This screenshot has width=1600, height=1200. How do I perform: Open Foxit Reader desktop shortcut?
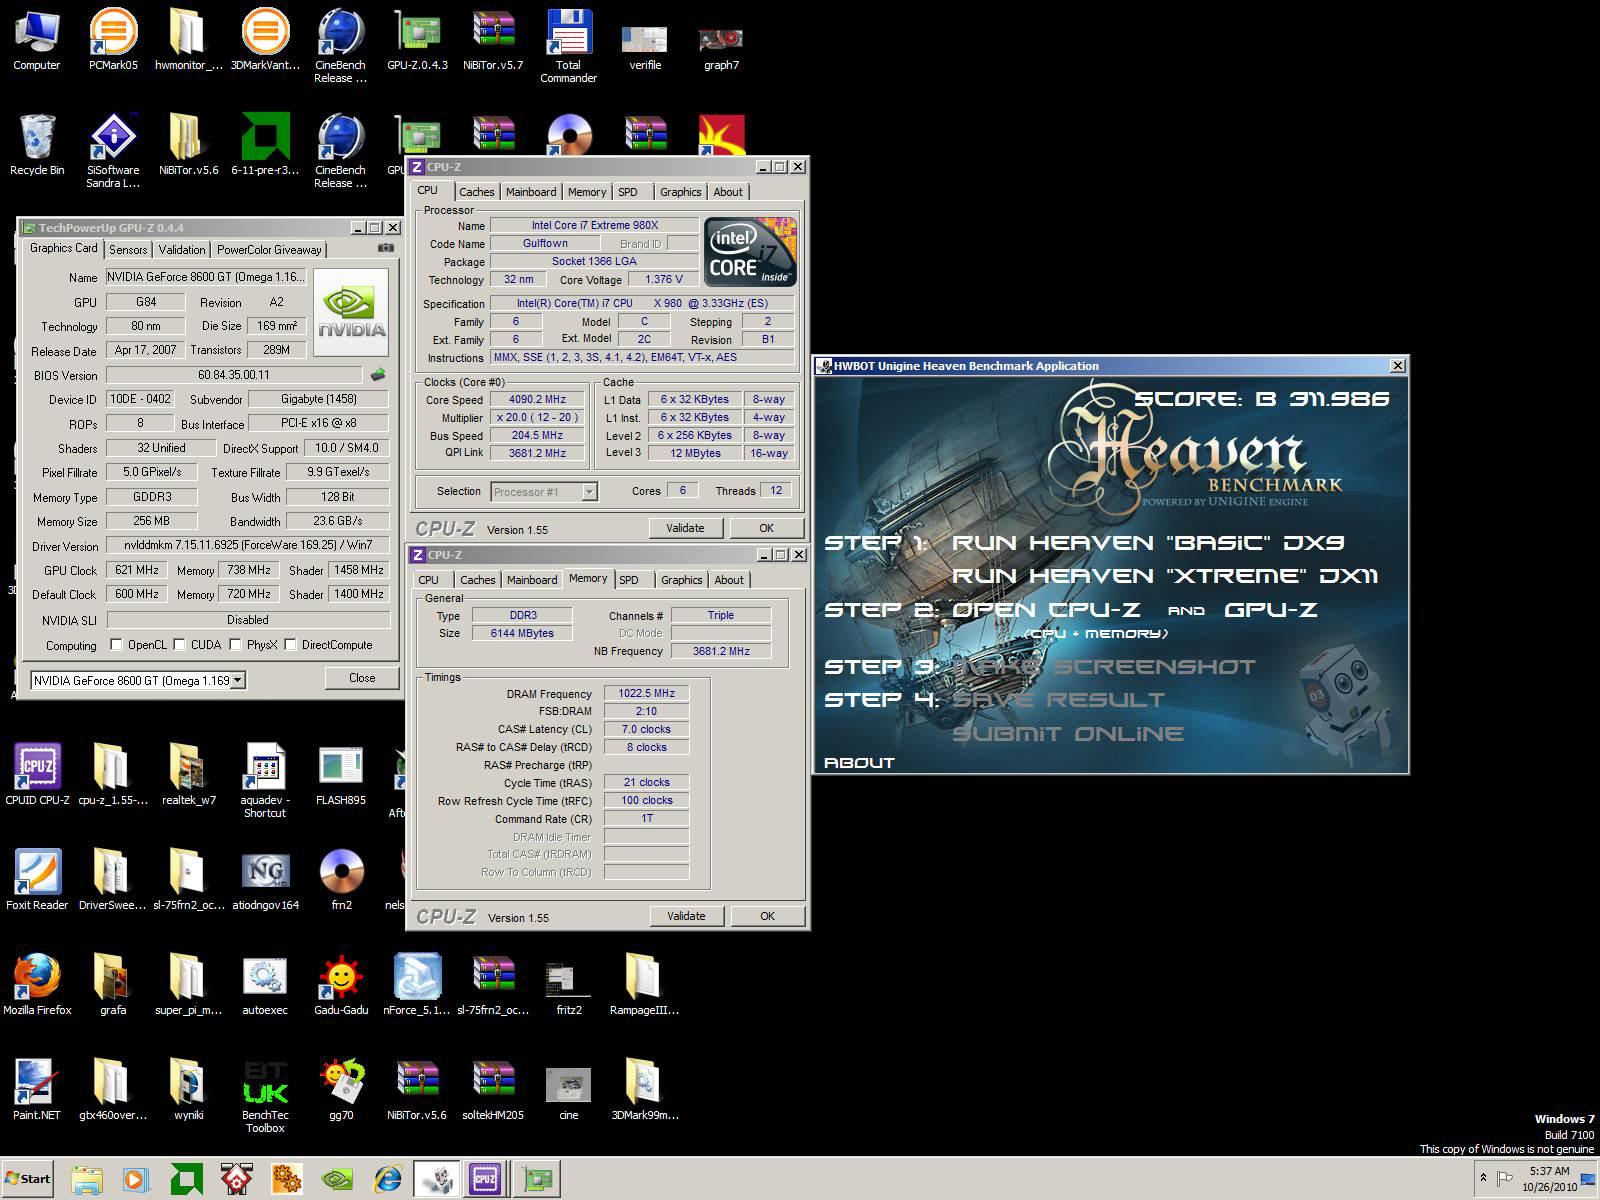[37, 880]
